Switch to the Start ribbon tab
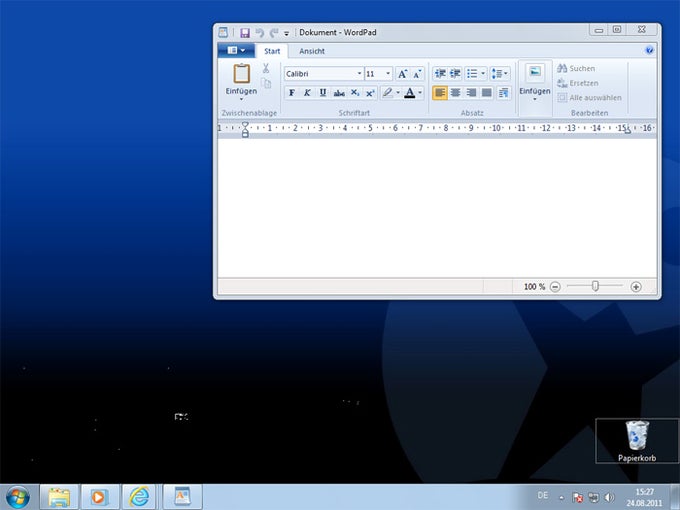Viewport: 680px width, 510px height. [272, 51]
